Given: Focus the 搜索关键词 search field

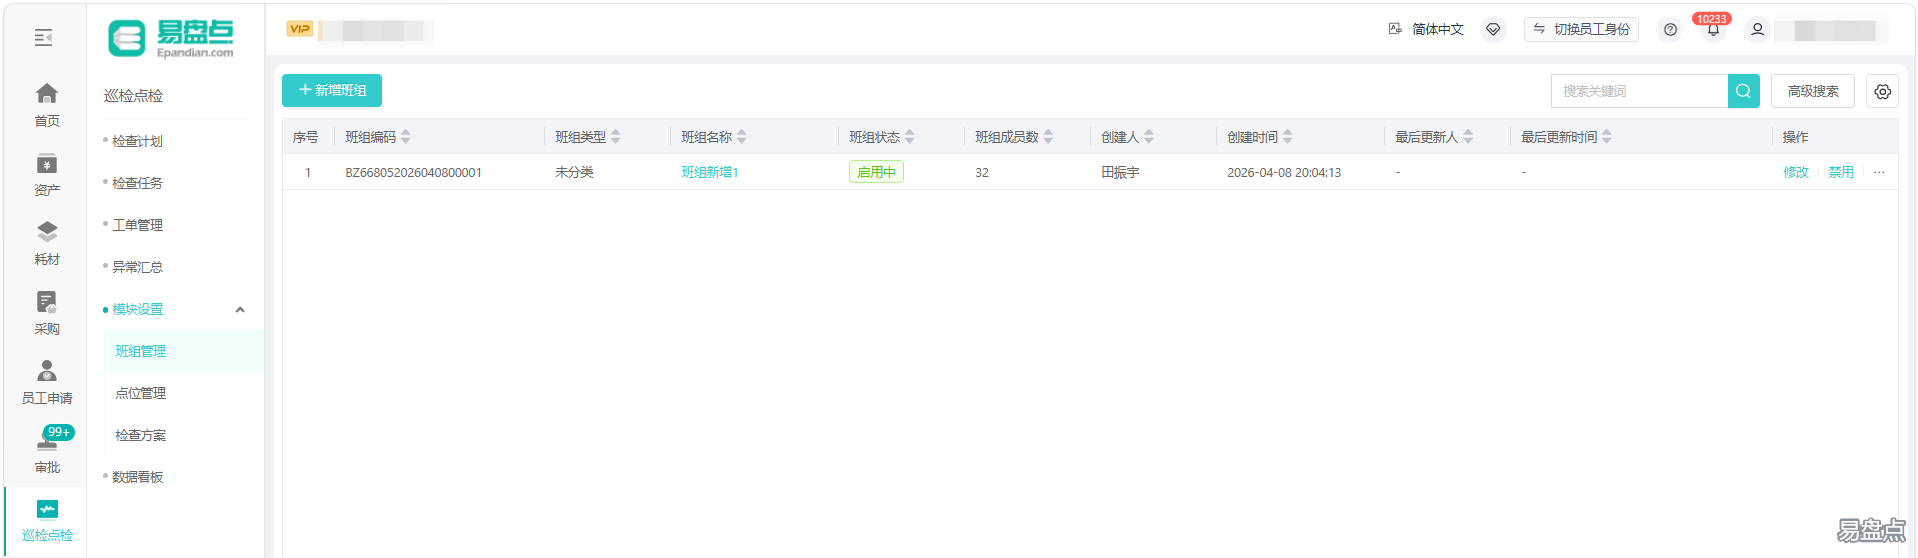Looking at the screenshot, I should click(x=1639, y=91).
